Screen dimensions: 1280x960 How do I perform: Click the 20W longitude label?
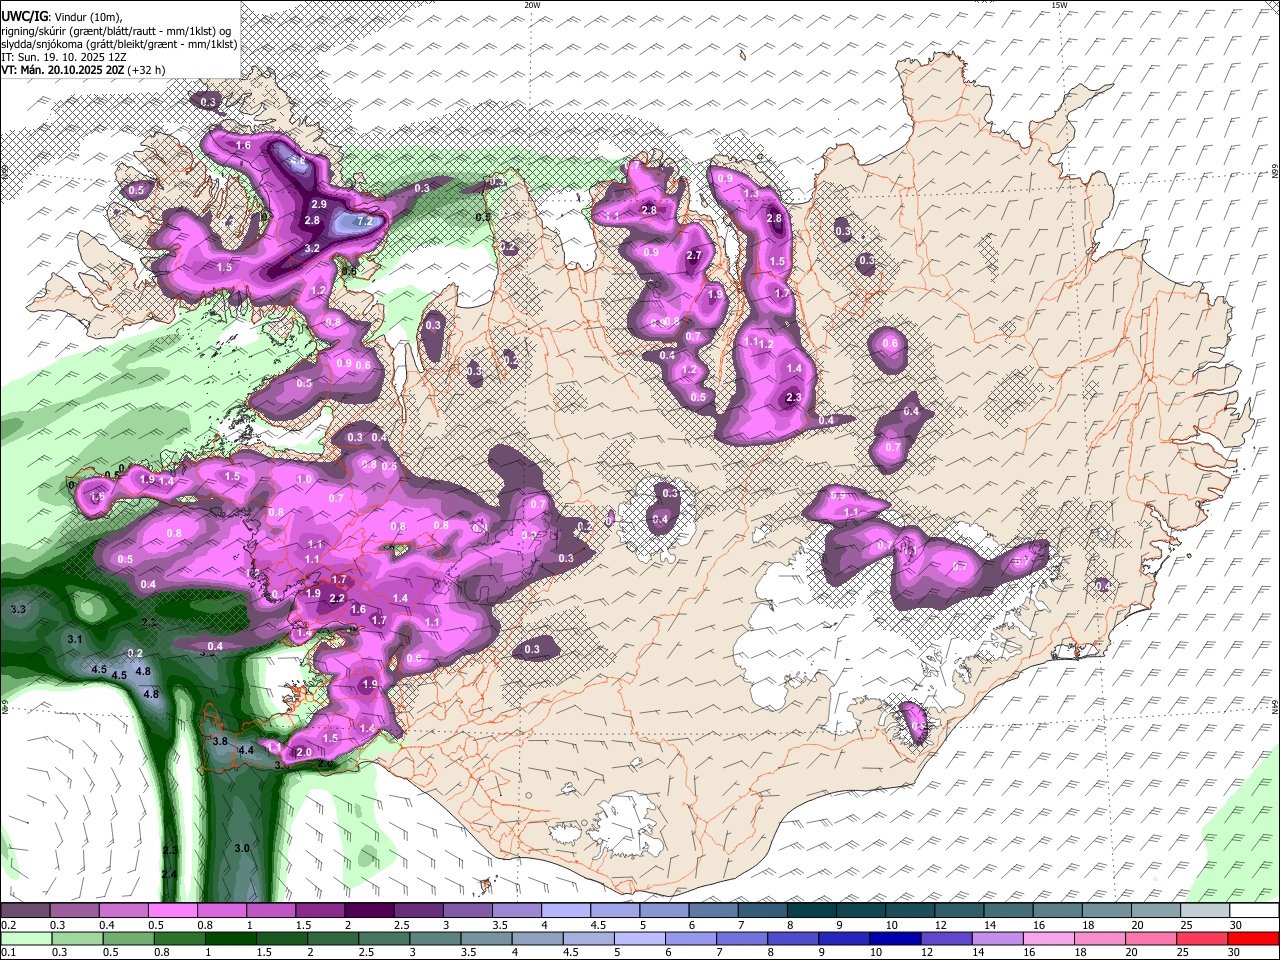pos(532,5)
